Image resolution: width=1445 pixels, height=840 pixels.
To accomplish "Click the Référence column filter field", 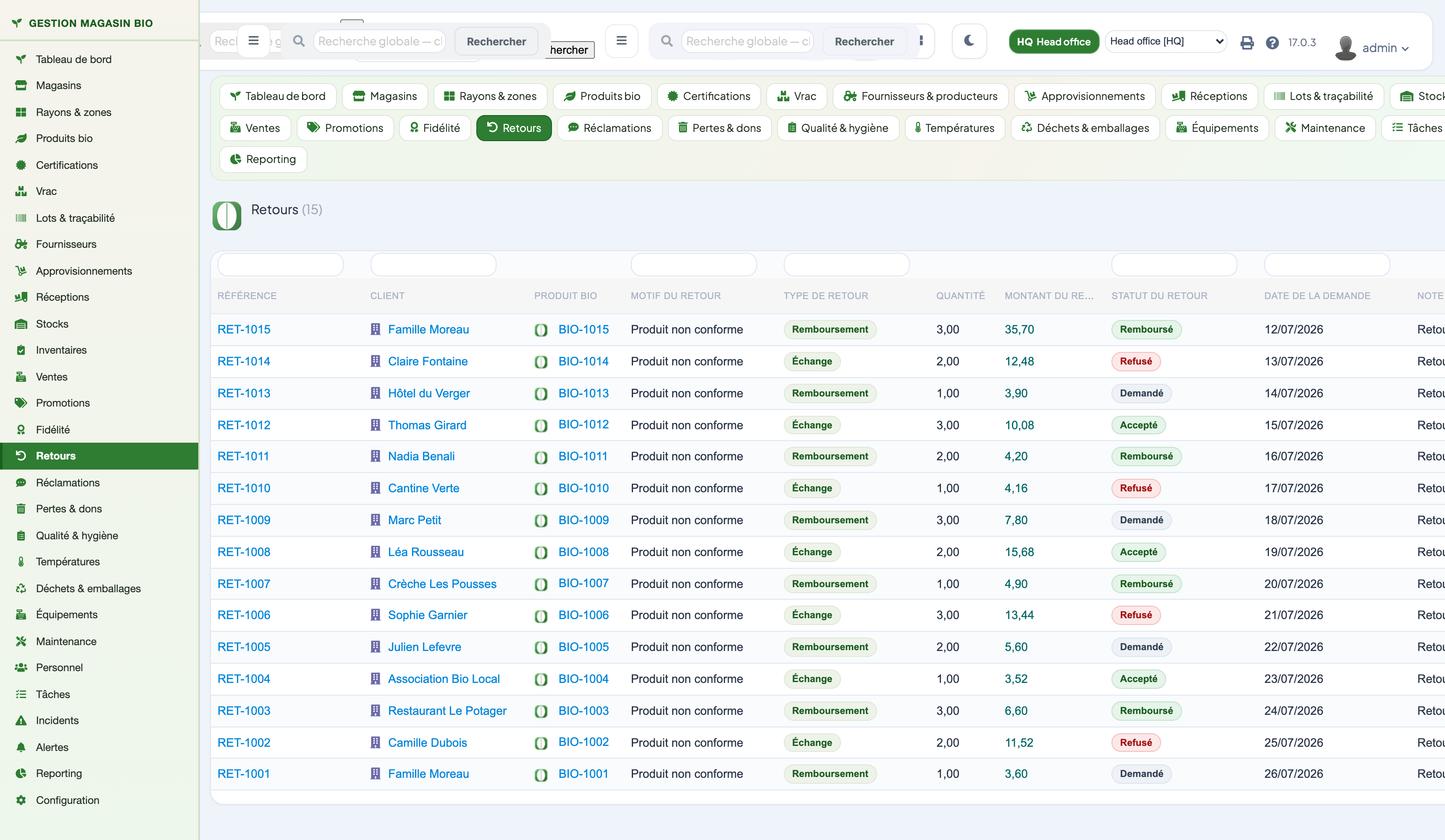I will 280,265.
